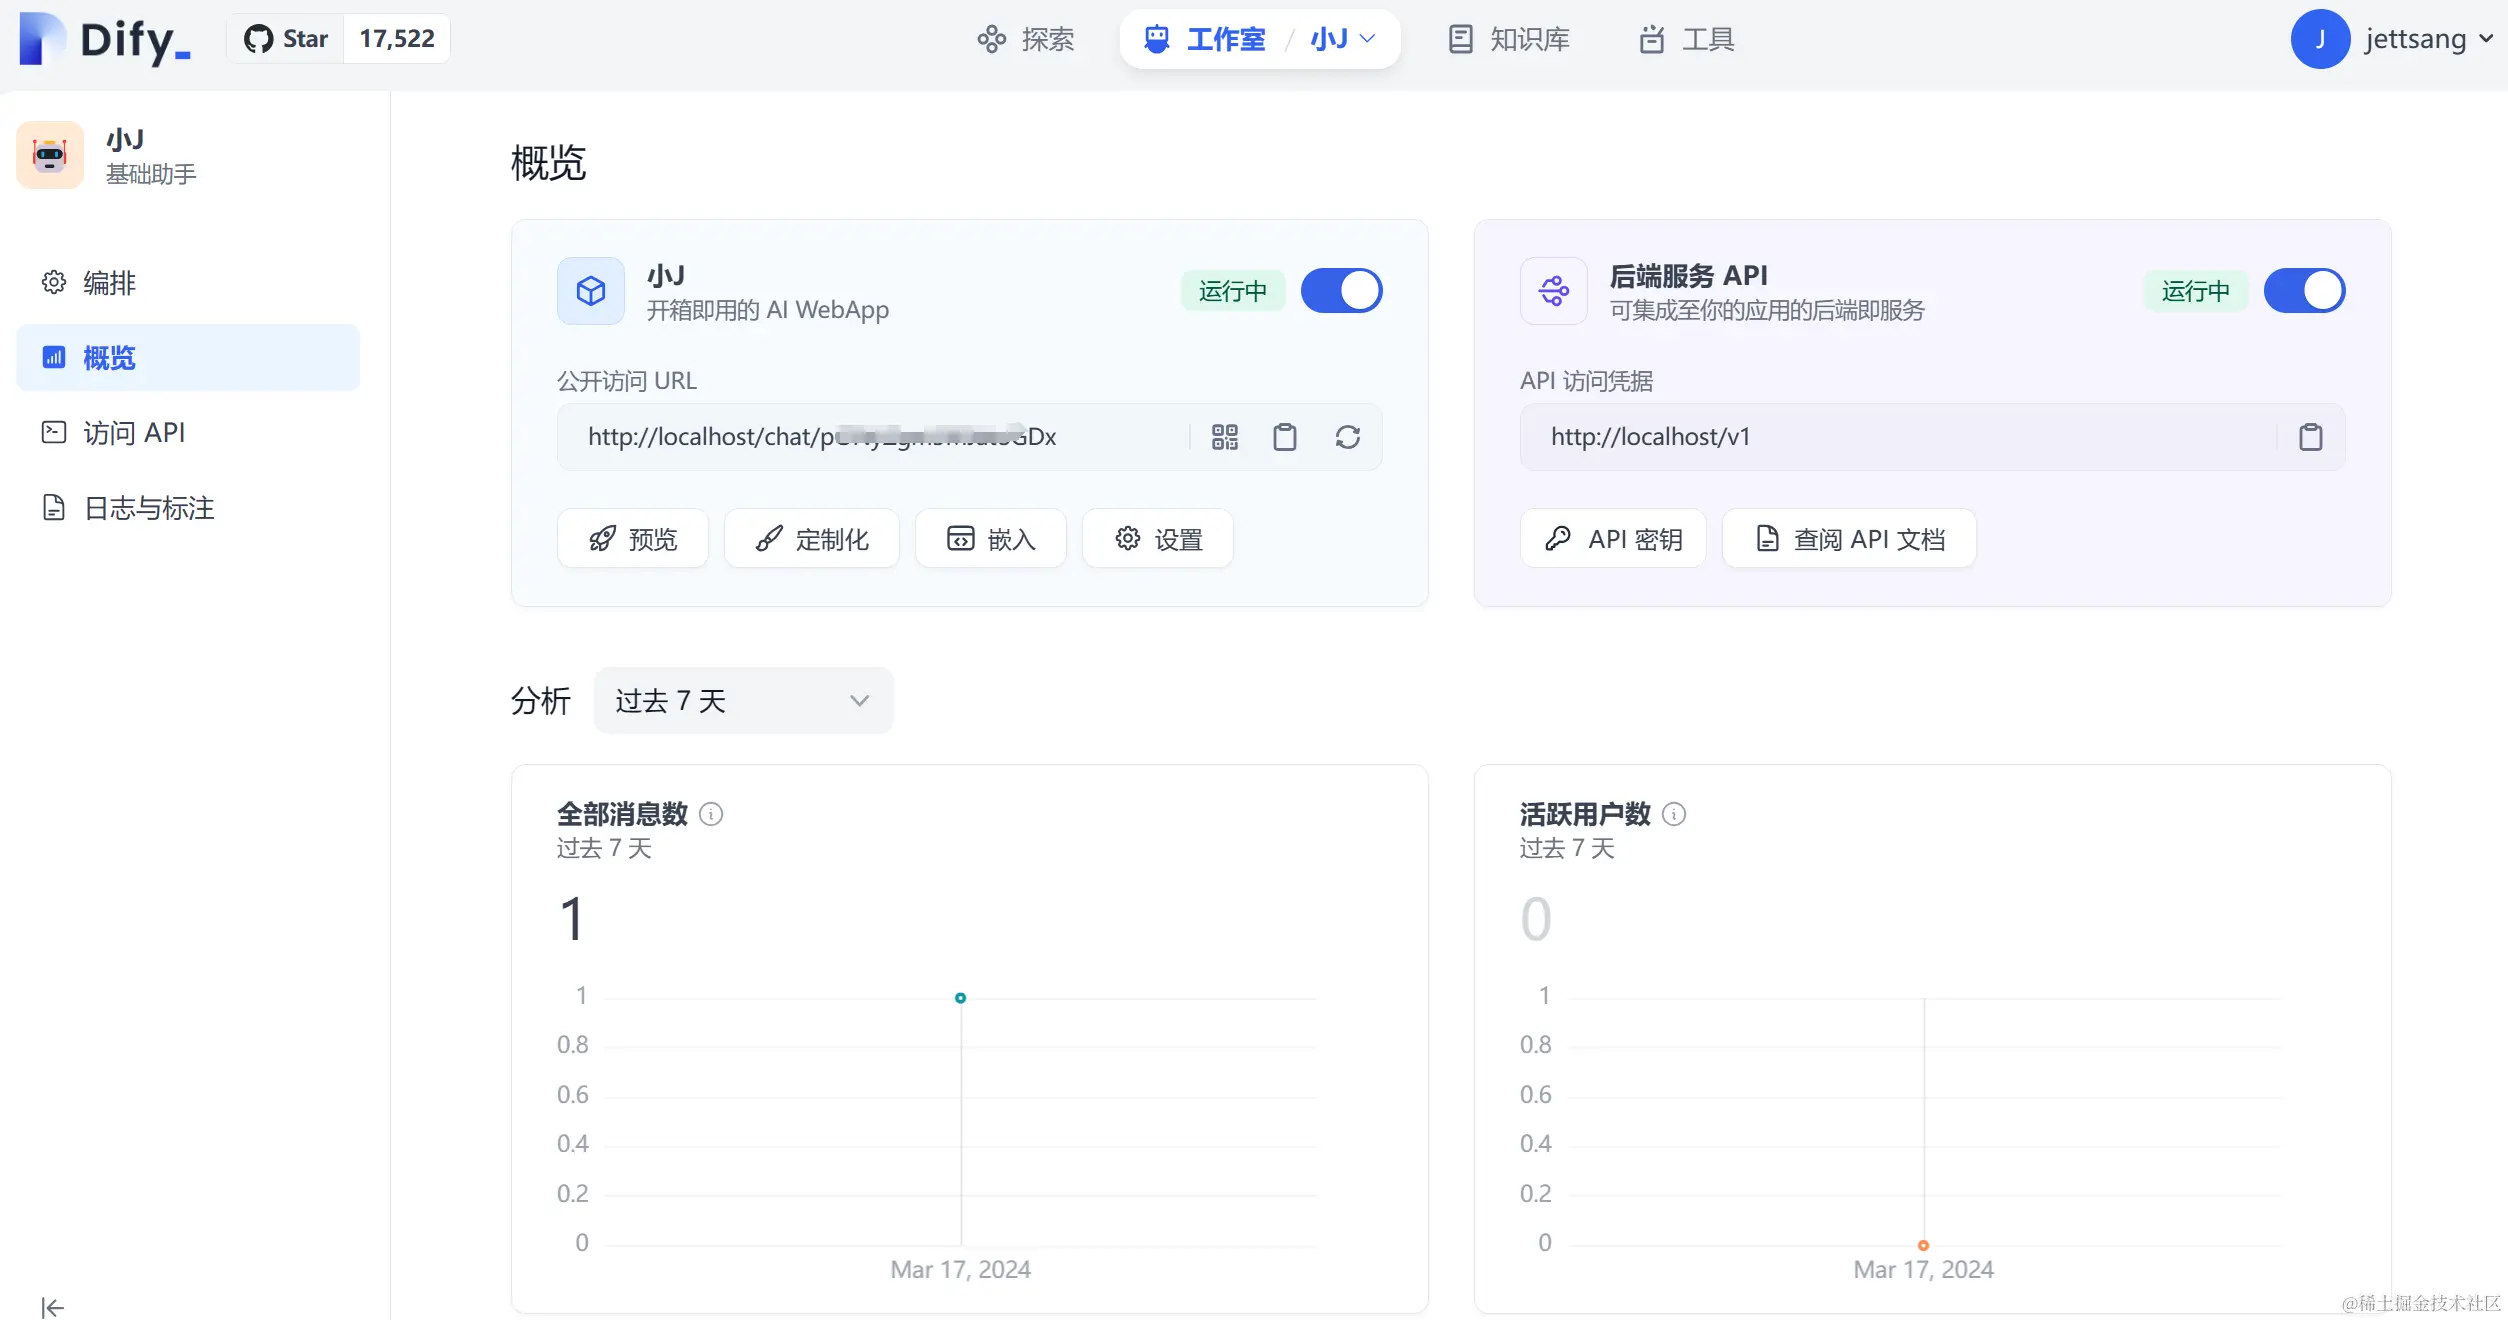The image size is (2508, 1320).
Task: Copy the public access URL
Action: pyautogui.click(x=1285, y=437)
